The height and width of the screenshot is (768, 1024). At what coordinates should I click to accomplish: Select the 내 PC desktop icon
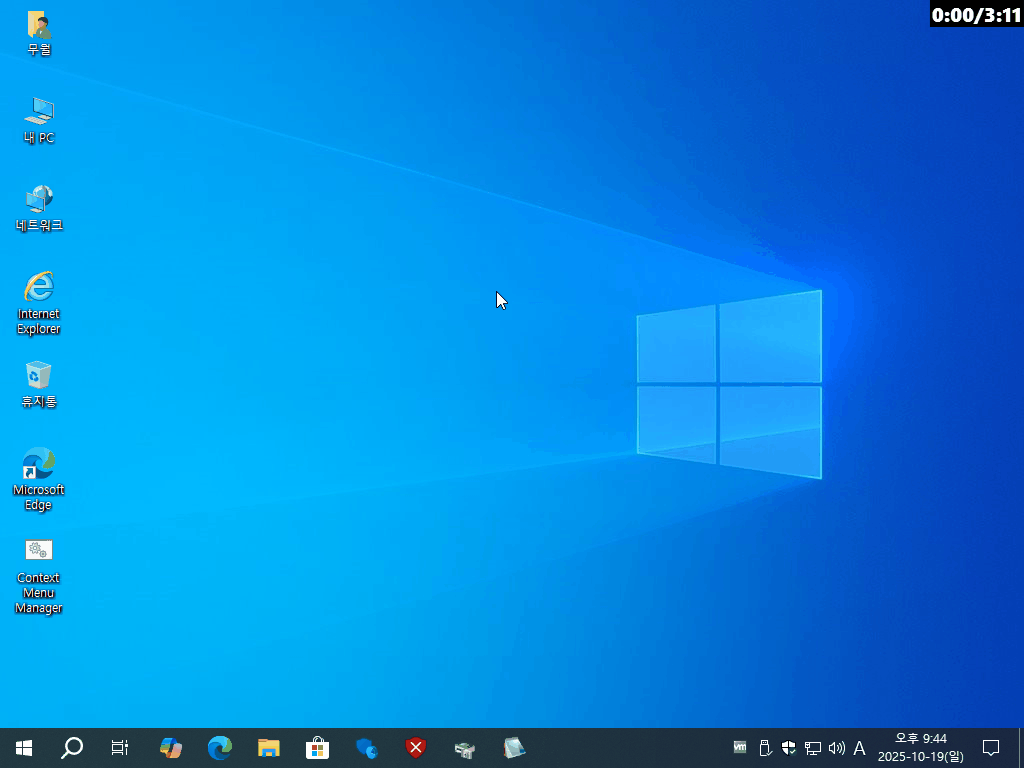point(39,120)
